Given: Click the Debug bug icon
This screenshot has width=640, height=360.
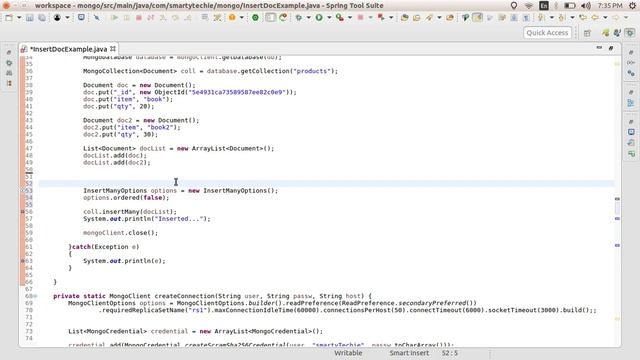Looking at the screenshot, I should [x=299, y=18].
